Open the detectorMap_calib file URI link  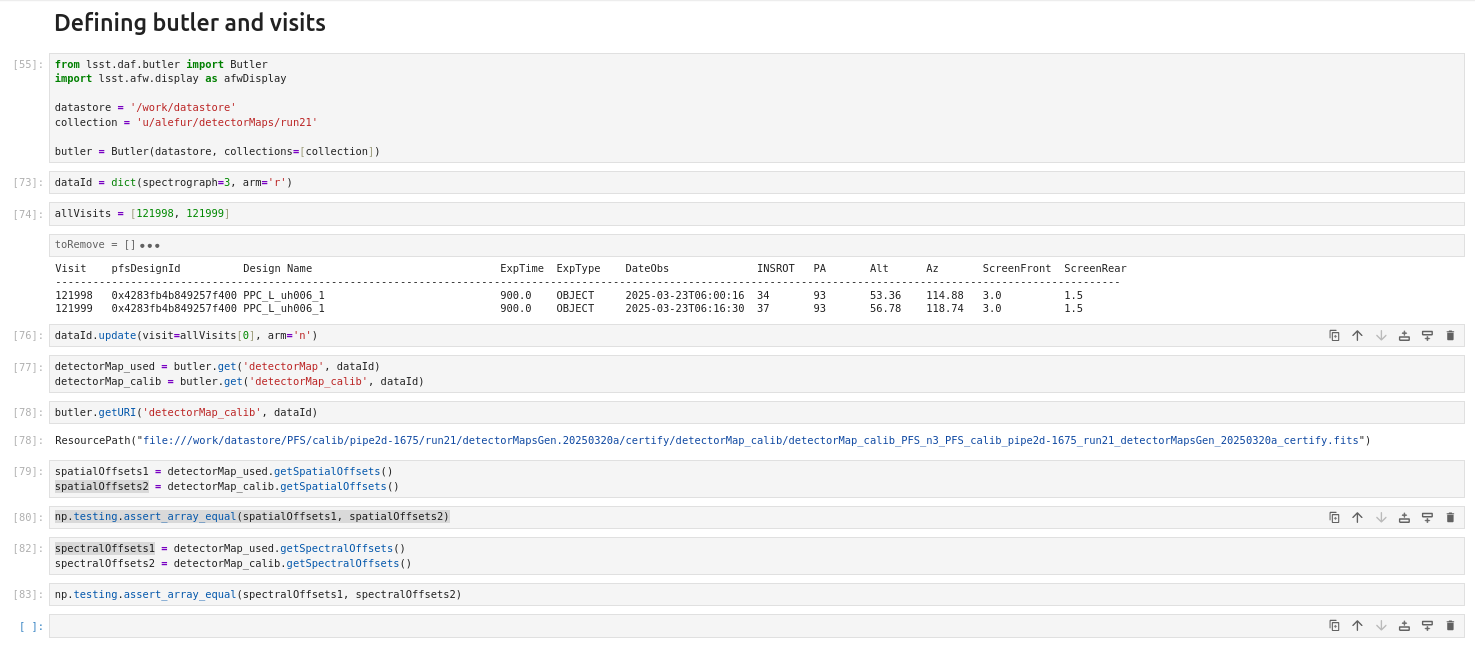pos(750,441)
